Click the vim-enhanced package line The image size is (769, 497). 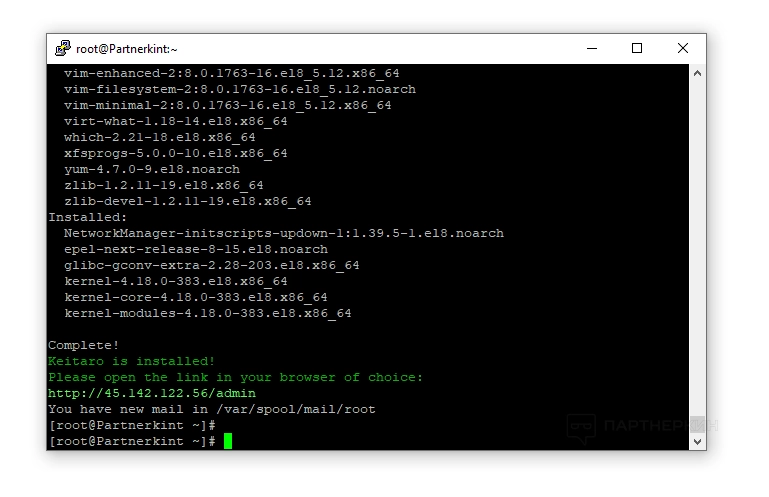click(231, 73)
